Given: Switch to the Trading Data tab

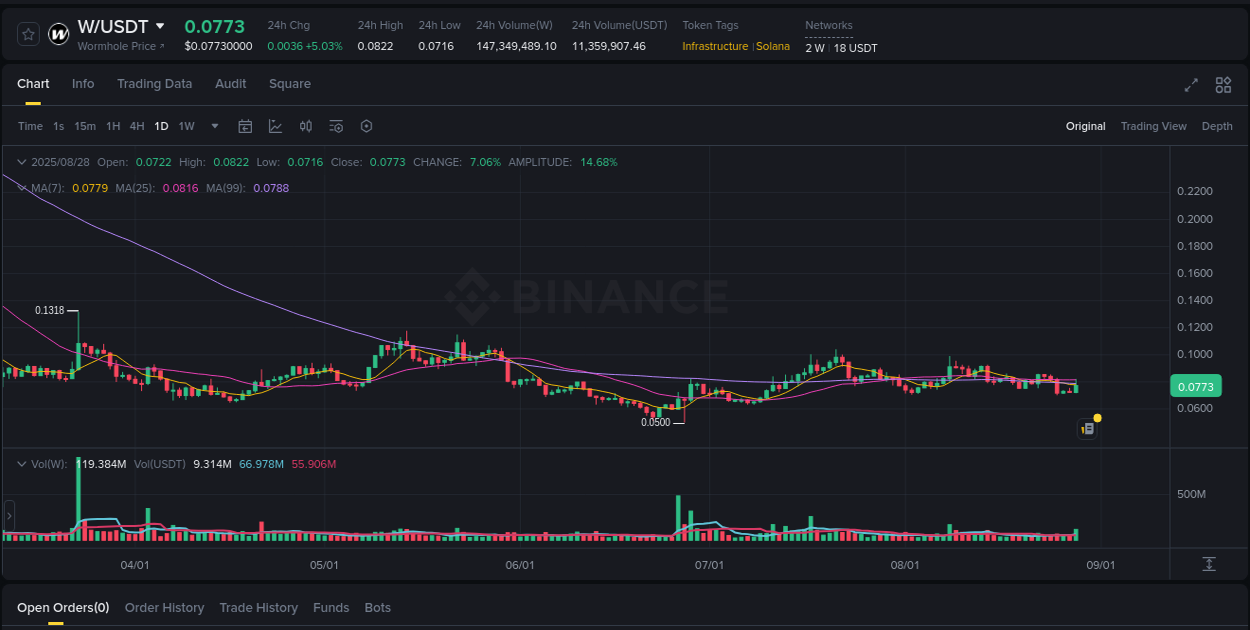Looking at the screenshot, I should pos(154,84).
